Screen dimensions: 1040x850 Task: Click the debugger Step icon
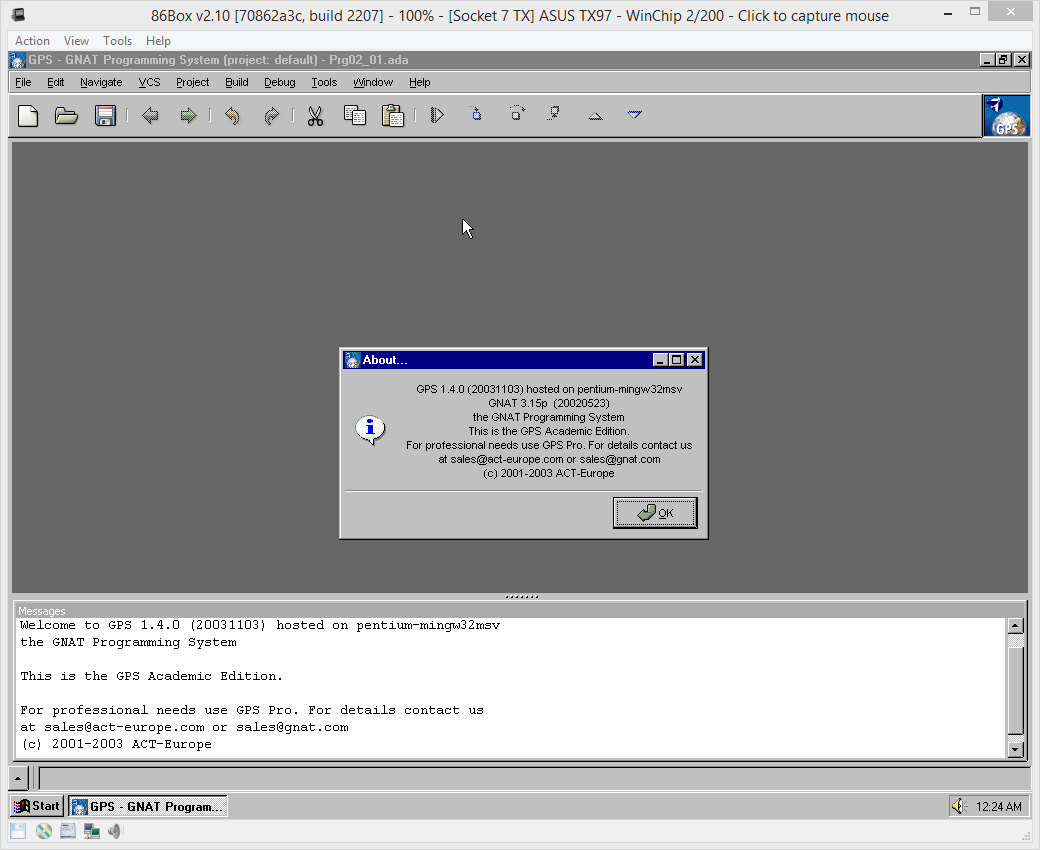click(x=476, y=114)
